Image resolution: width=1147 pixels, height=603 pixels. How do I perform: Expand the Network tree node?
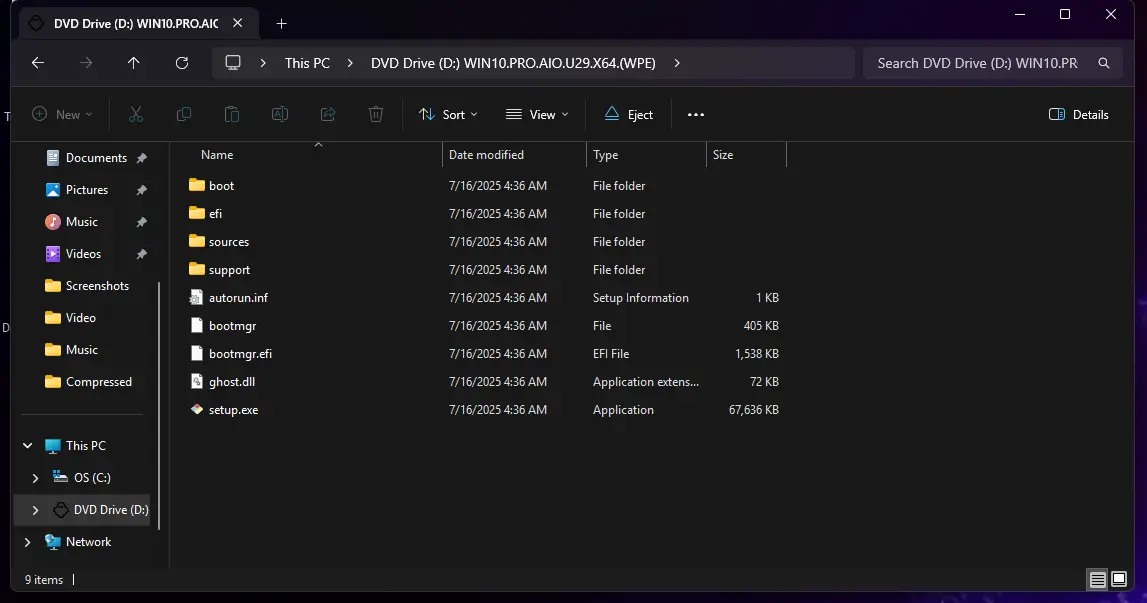[x=28, y=542]
